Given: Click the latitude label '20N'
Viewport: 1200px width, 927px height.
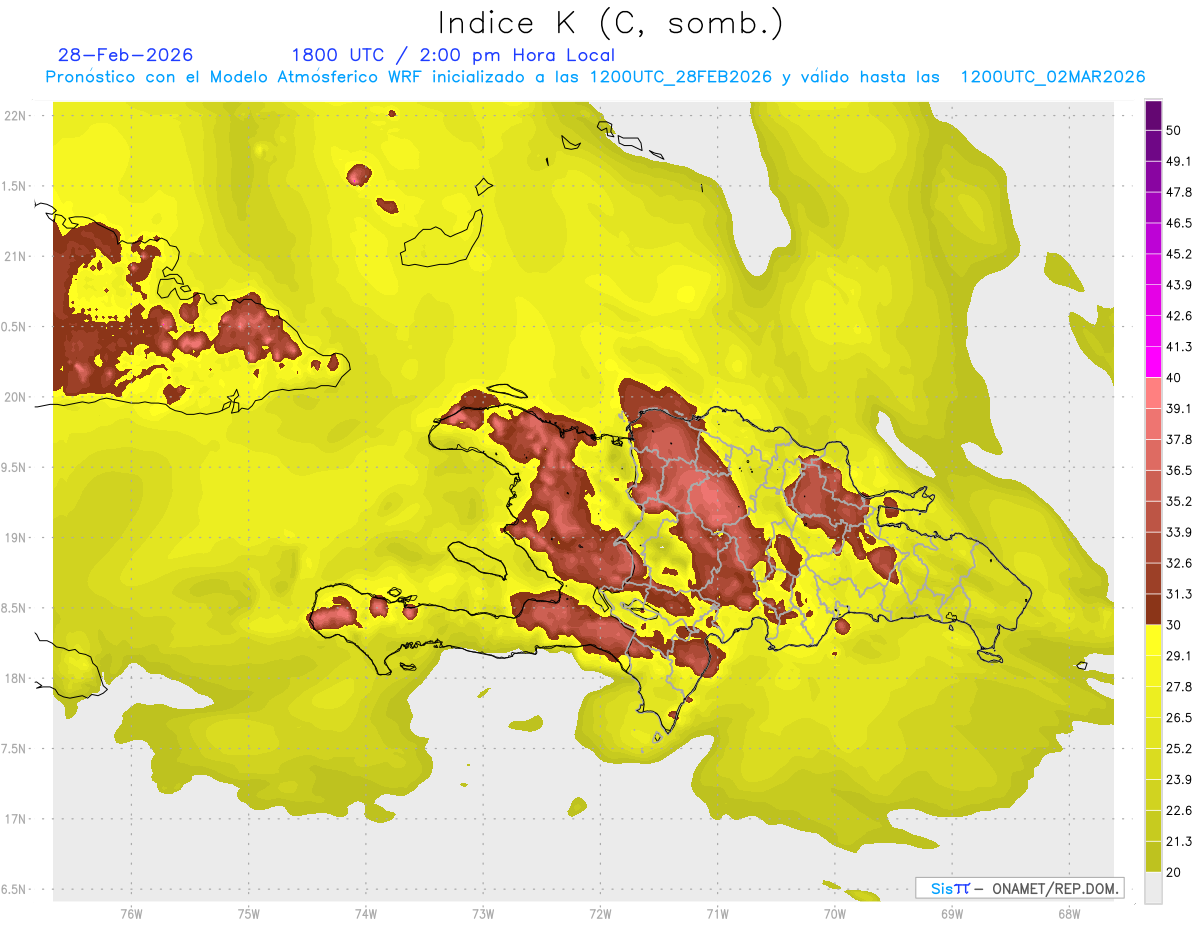Looking at the screenshot, I should (x=17, y=397).
